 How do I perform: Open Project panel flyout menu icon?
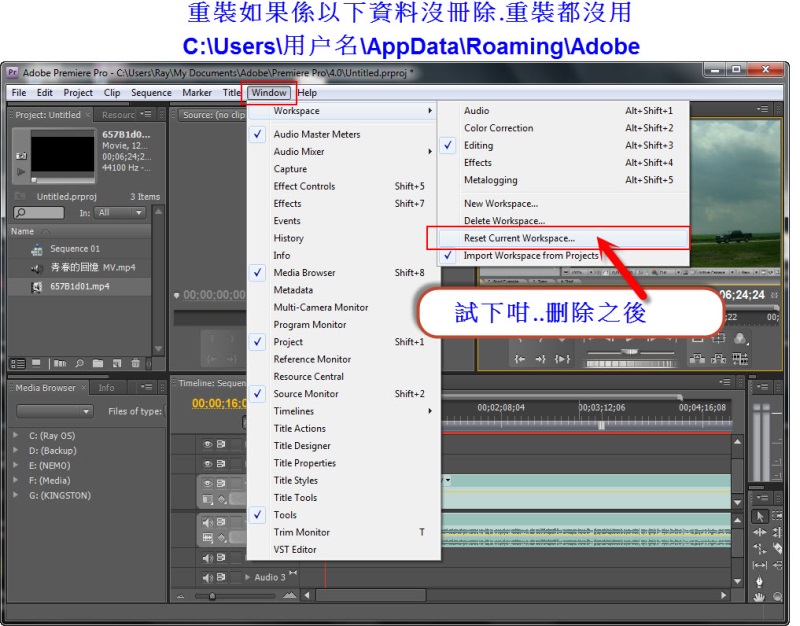click(x=146, y=114)
